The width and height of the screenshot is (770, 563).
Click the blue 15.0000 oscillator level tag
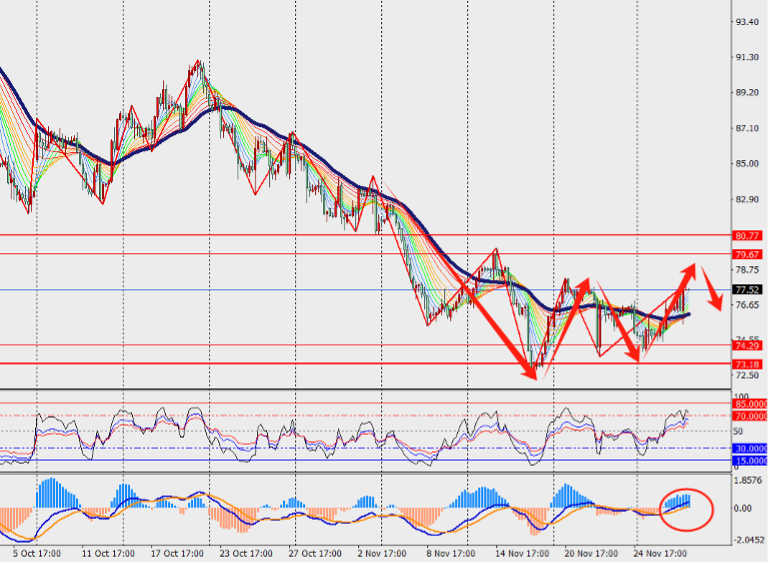[750, 461]
